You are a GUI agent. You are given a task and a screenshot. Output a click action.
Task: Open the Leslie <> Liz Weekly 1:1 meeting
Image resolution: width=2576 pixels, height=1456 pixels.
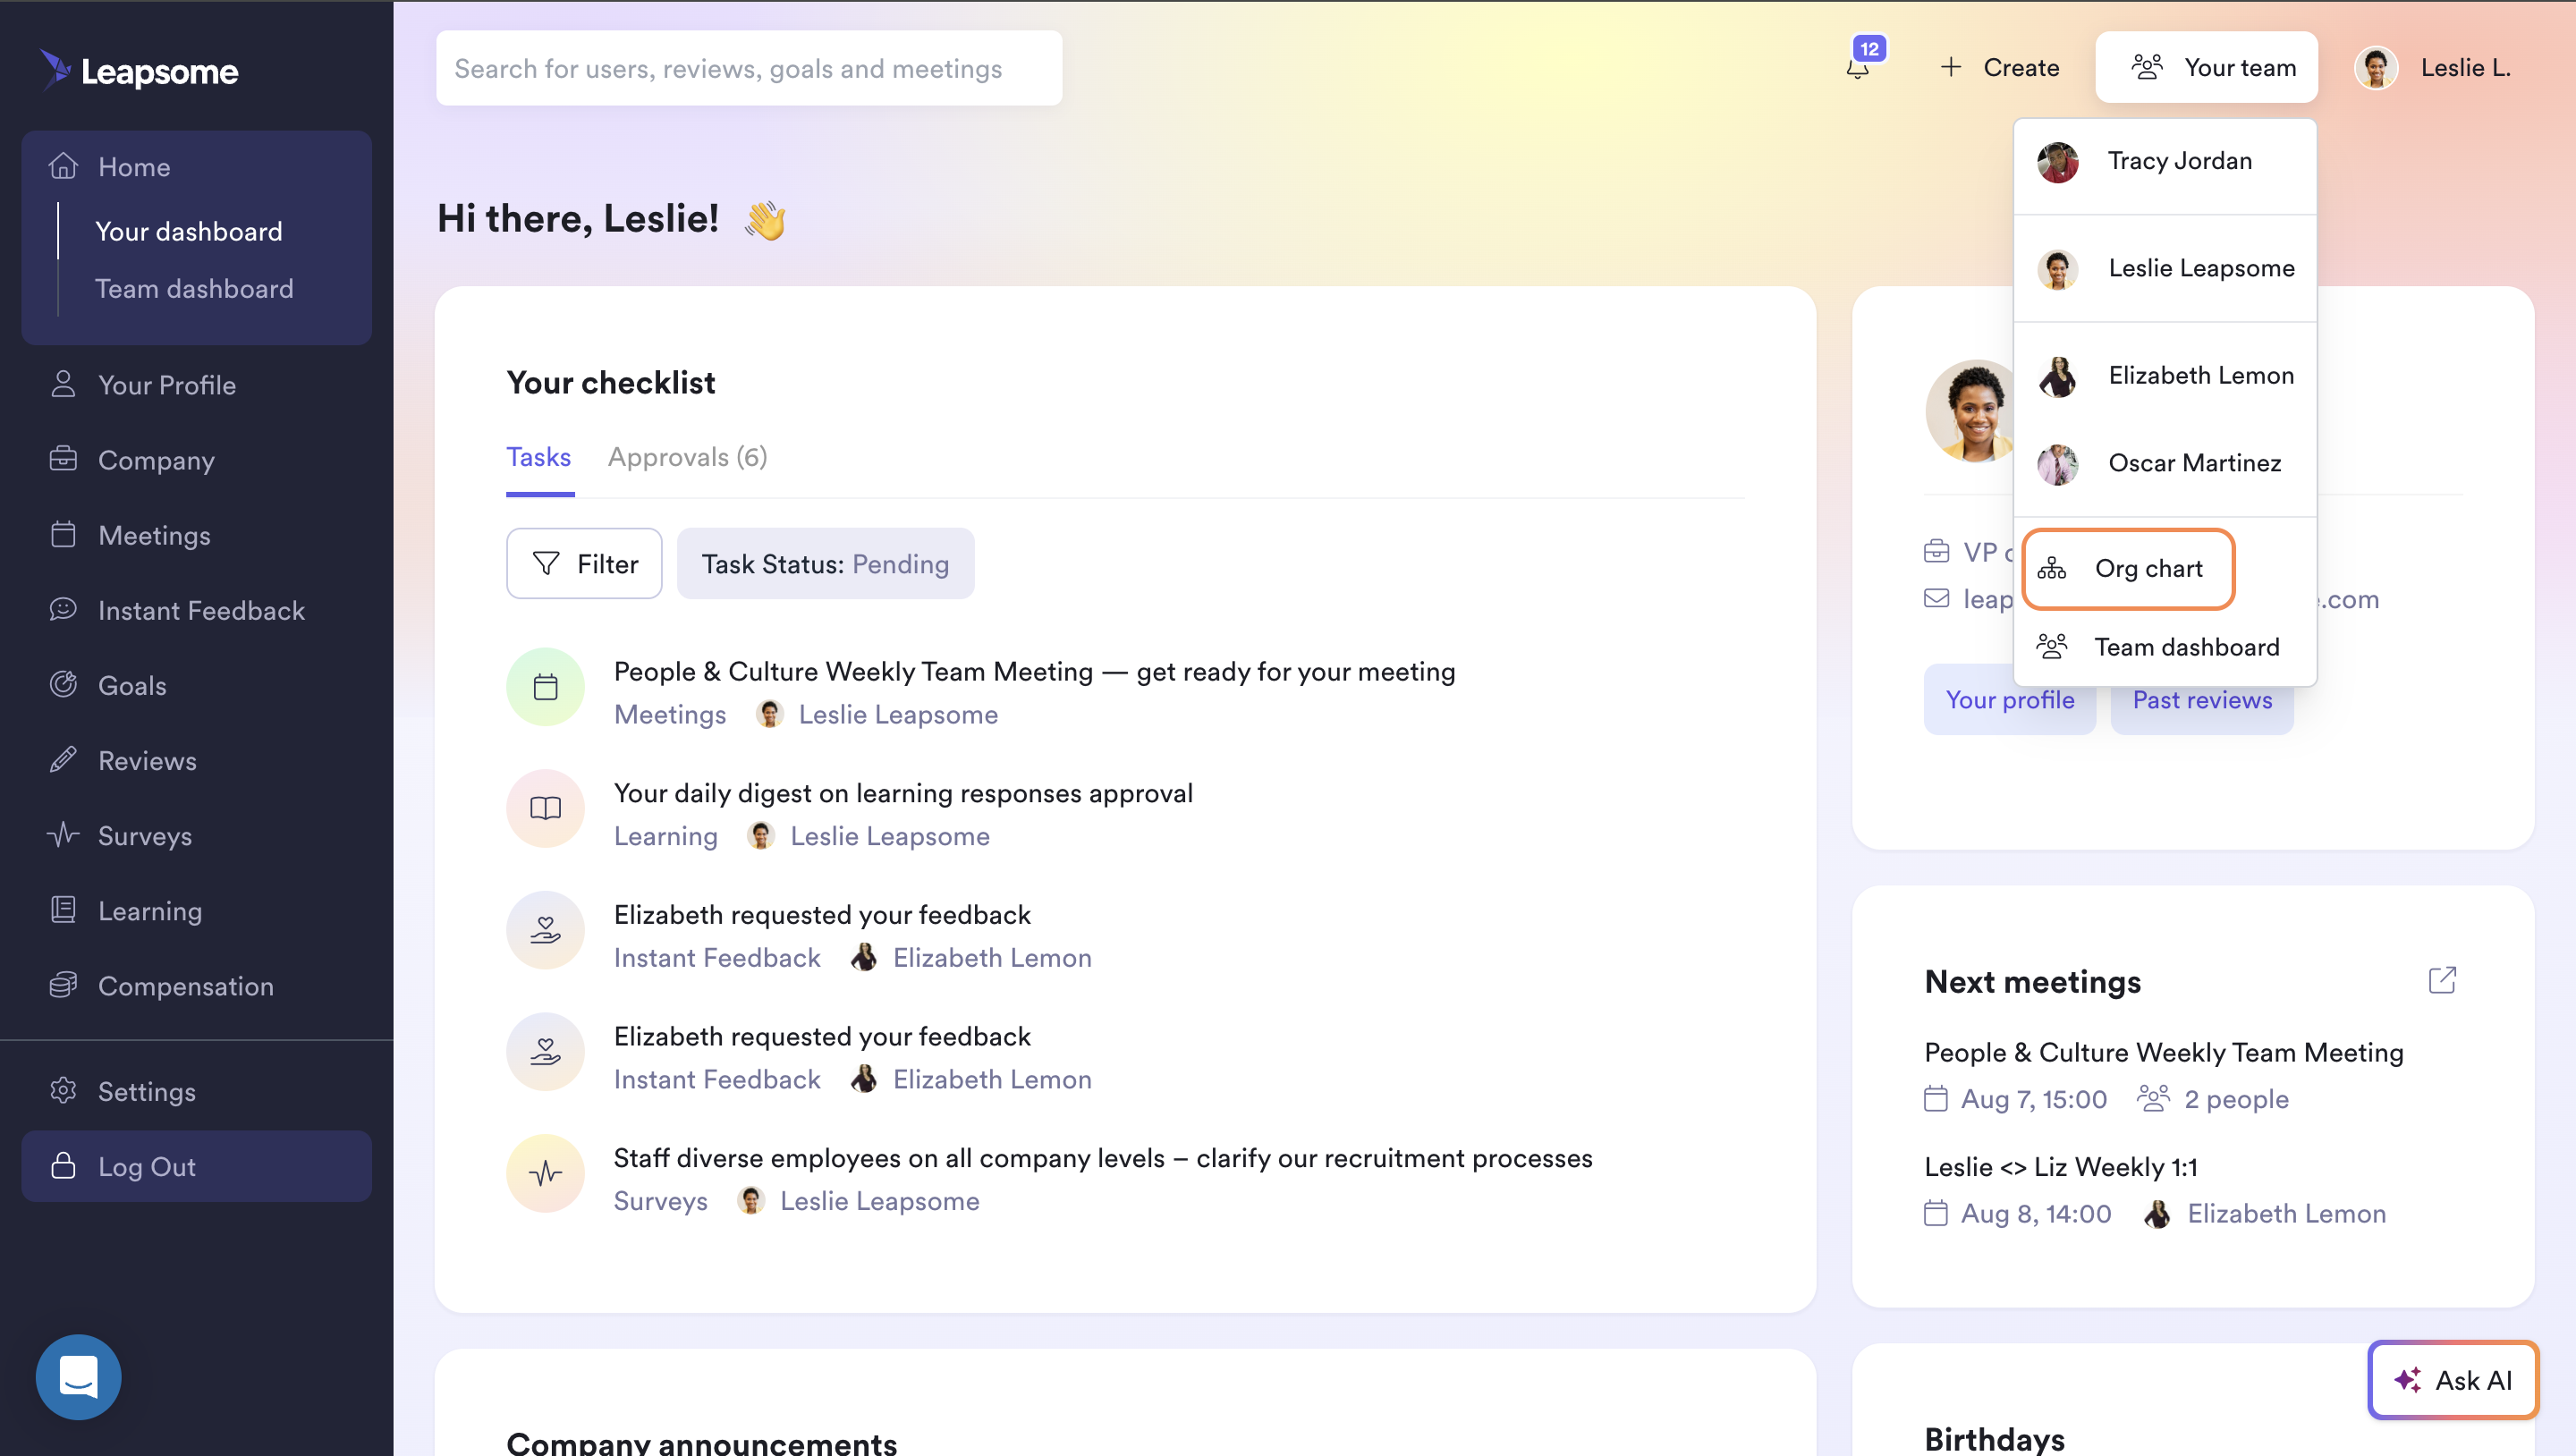[2060, 1167]
